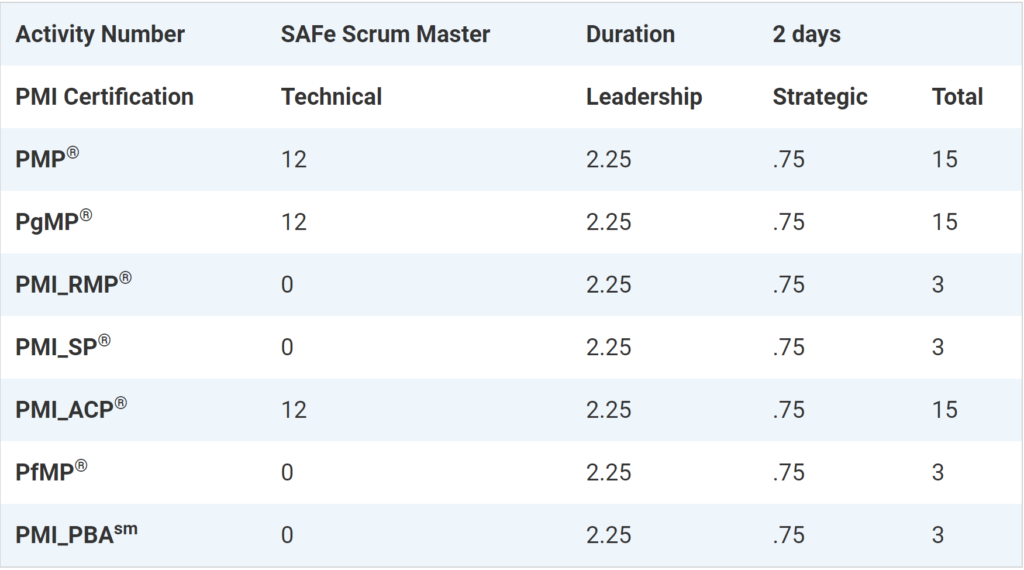Select the Total value 15 in PMP row
The height and width of the screenshot is (570, 1024).
click(x=944, y=160)
